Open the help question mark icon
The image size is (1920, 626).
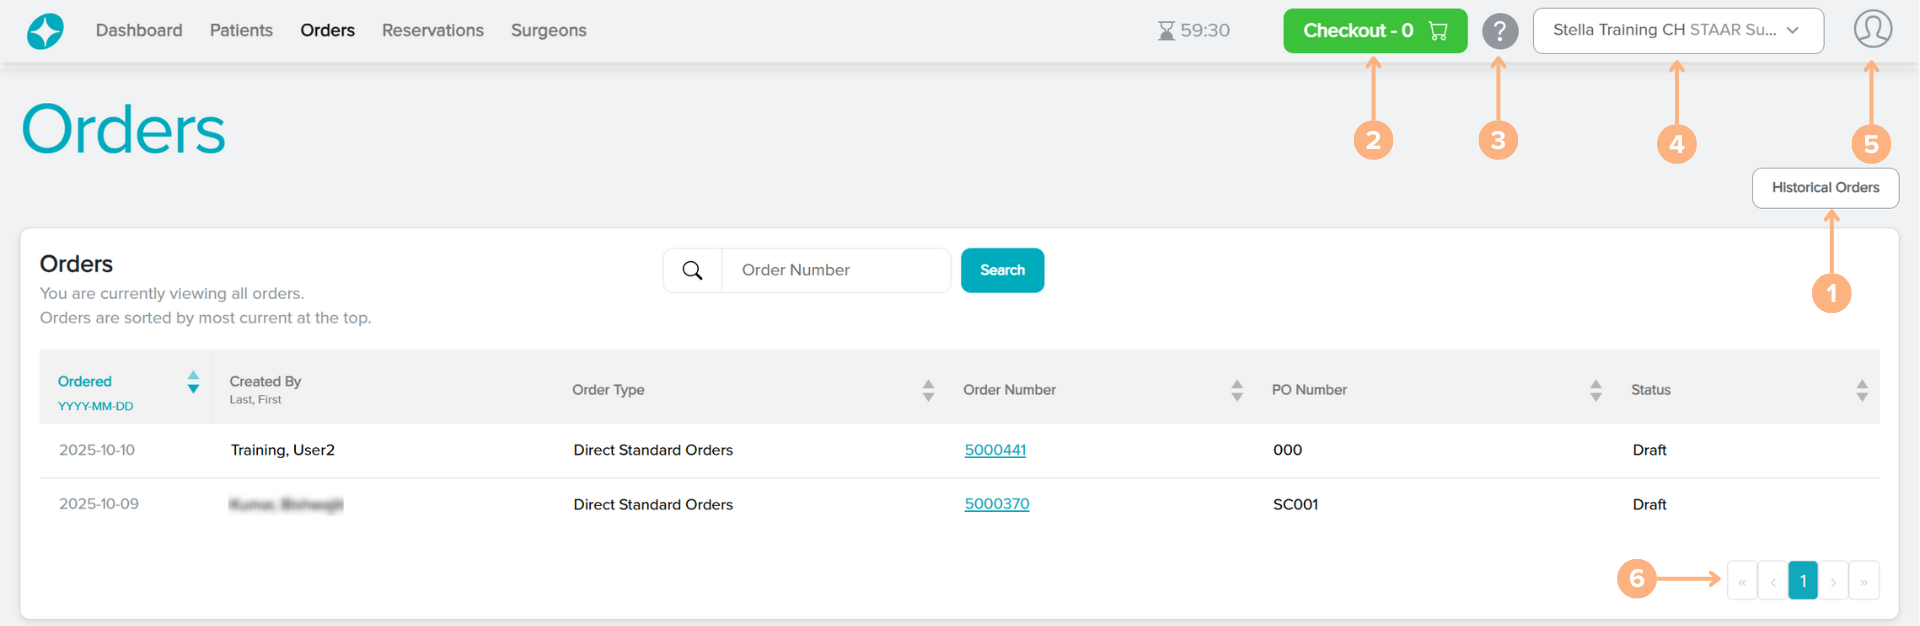tap(1499, 31)
